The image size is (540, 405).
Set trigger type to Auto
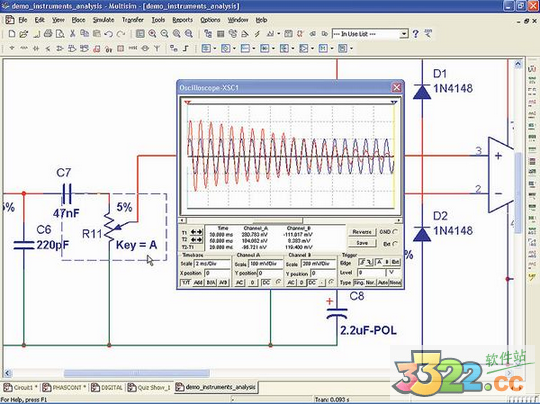click(383, 283)
